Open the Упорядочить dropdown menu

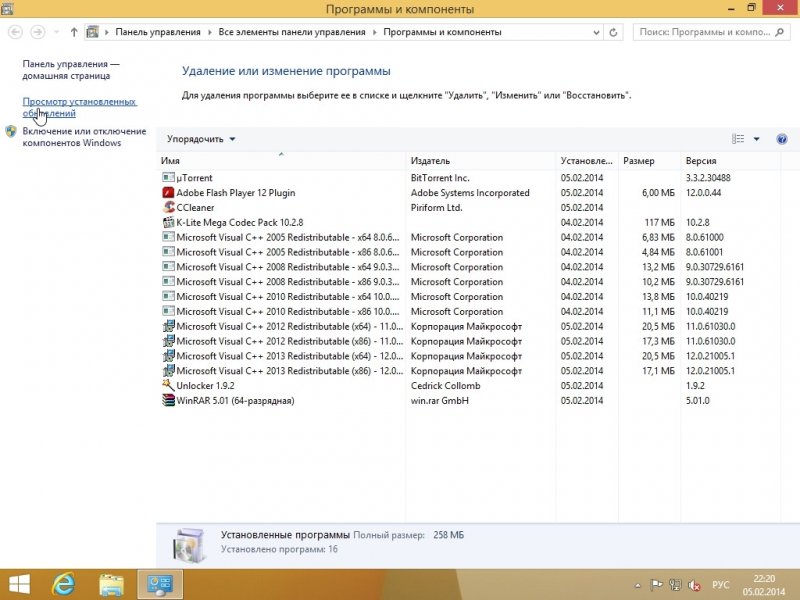tap(201, 139)
